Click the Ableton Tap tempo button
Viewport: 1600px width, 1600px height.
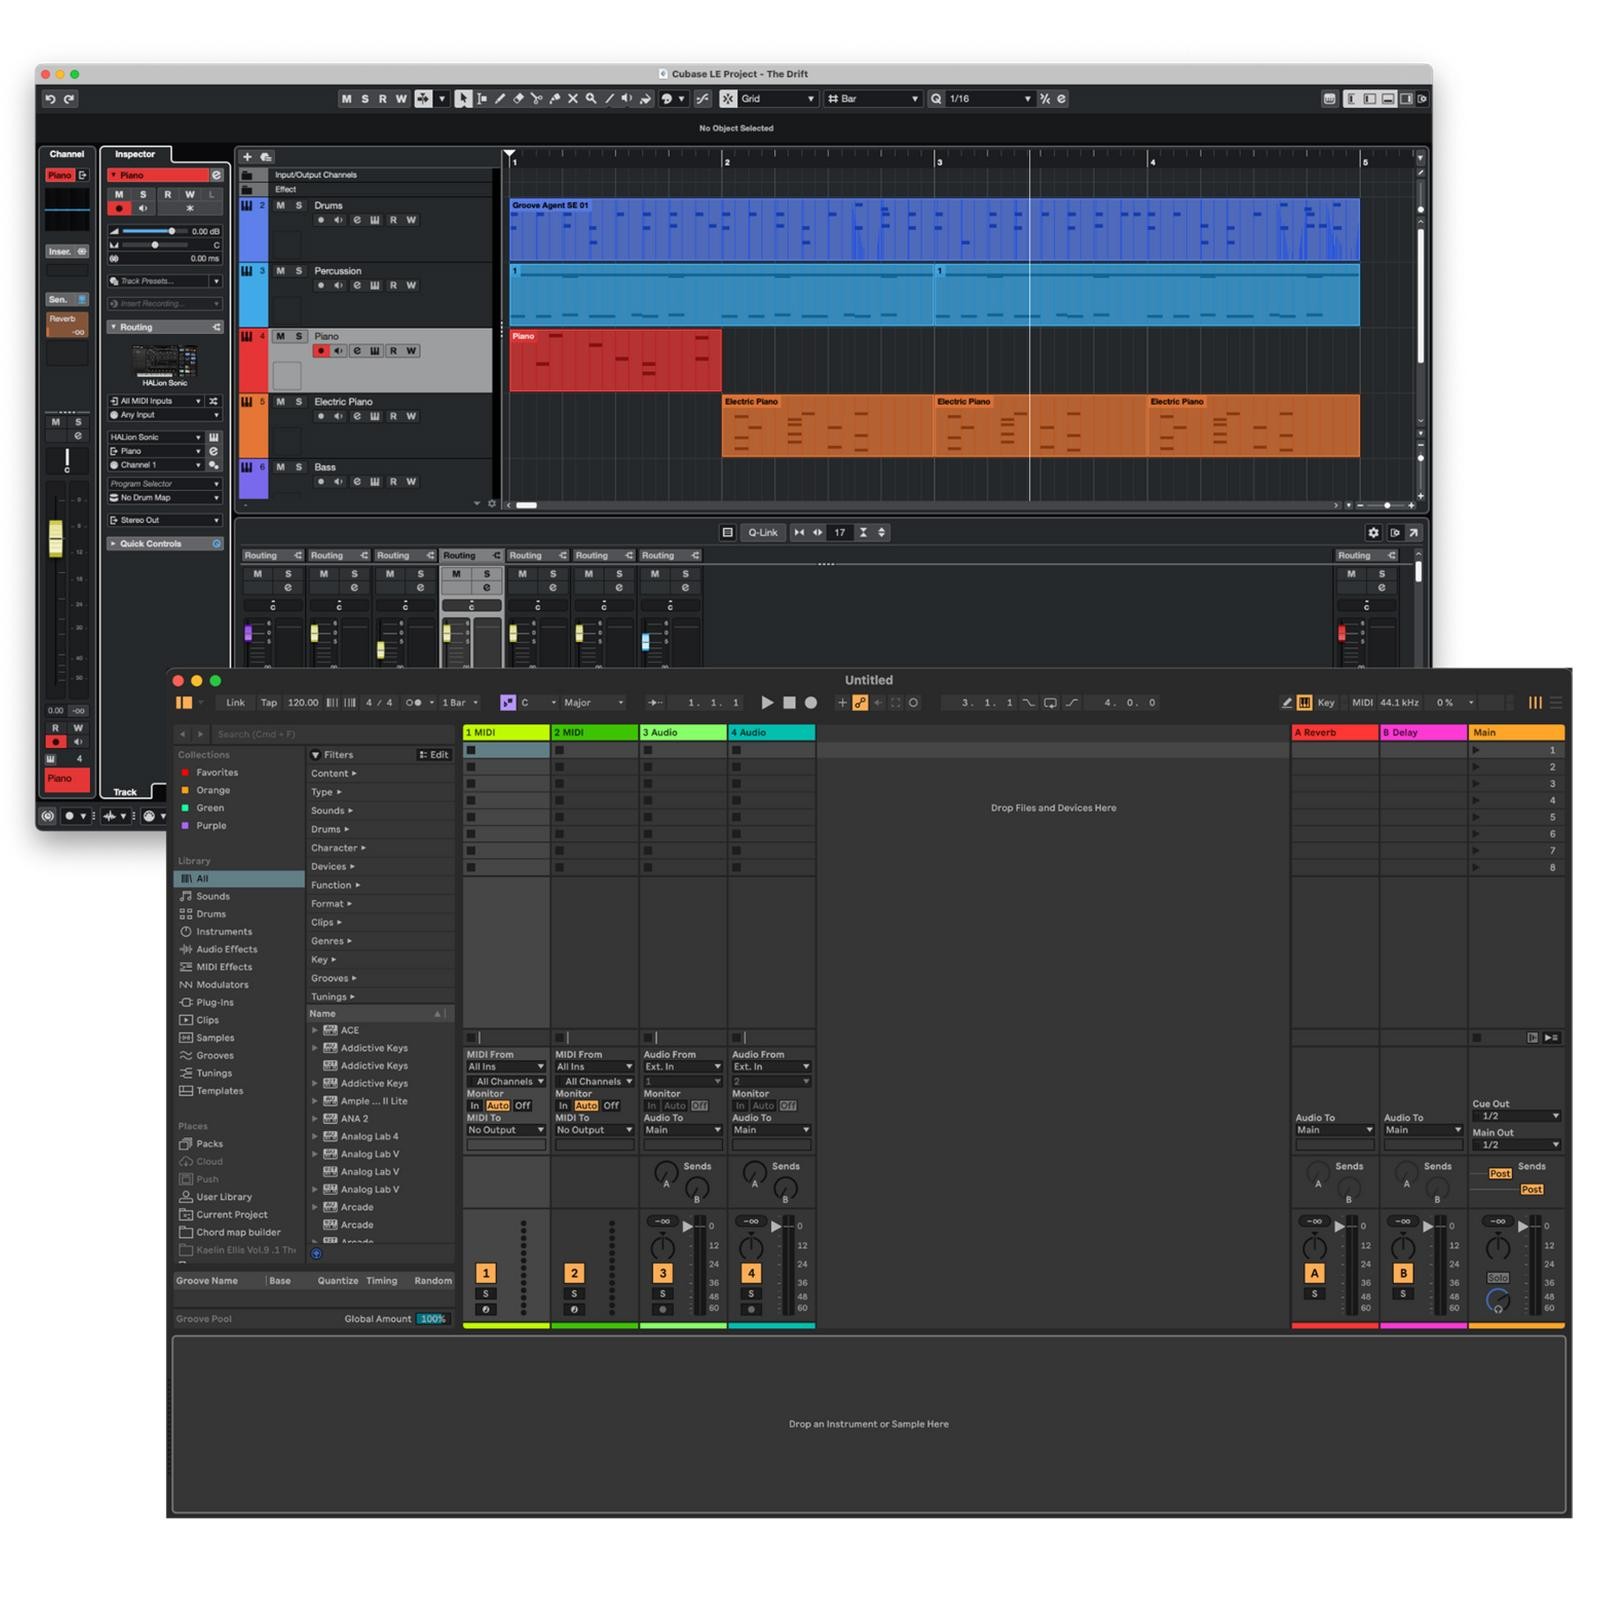[269, 703]
